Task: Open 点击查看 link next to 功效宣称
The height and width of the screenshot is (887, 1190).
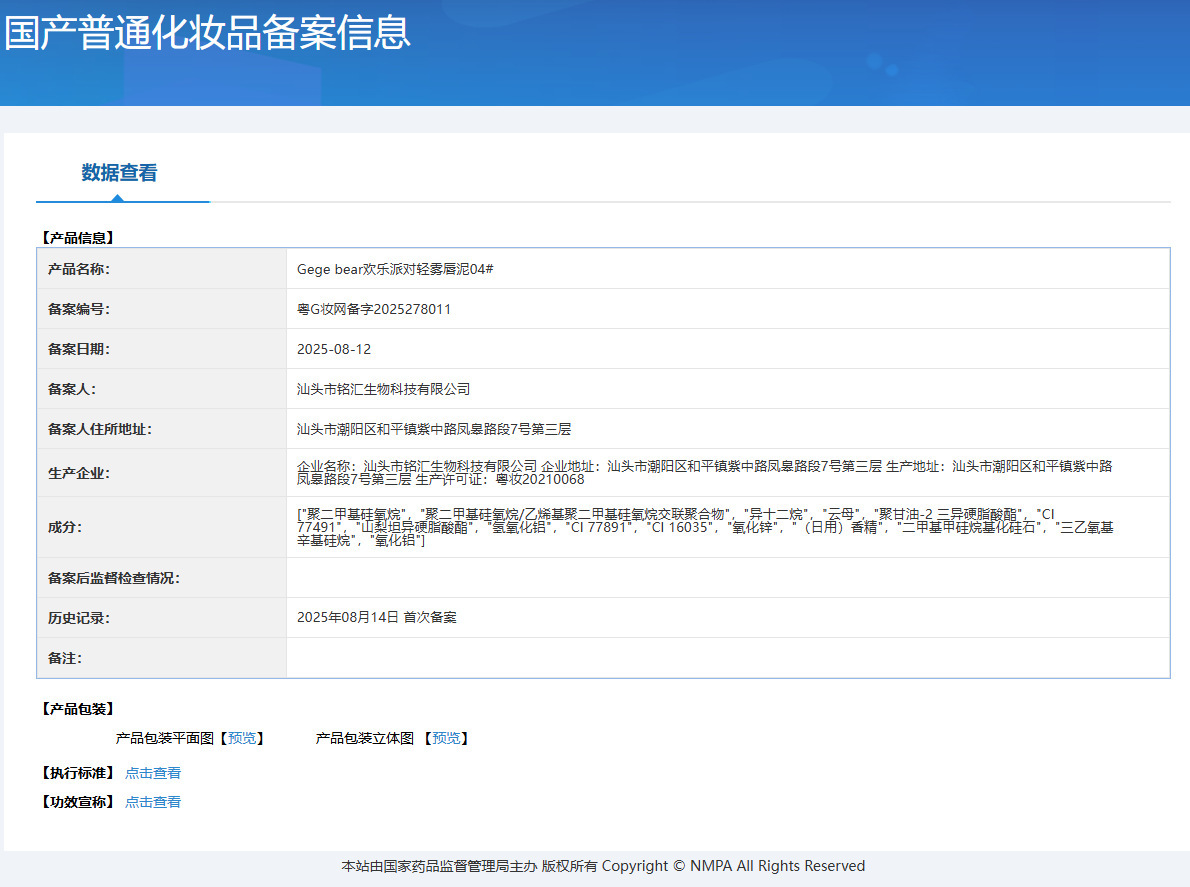Action: pos(153,802)
